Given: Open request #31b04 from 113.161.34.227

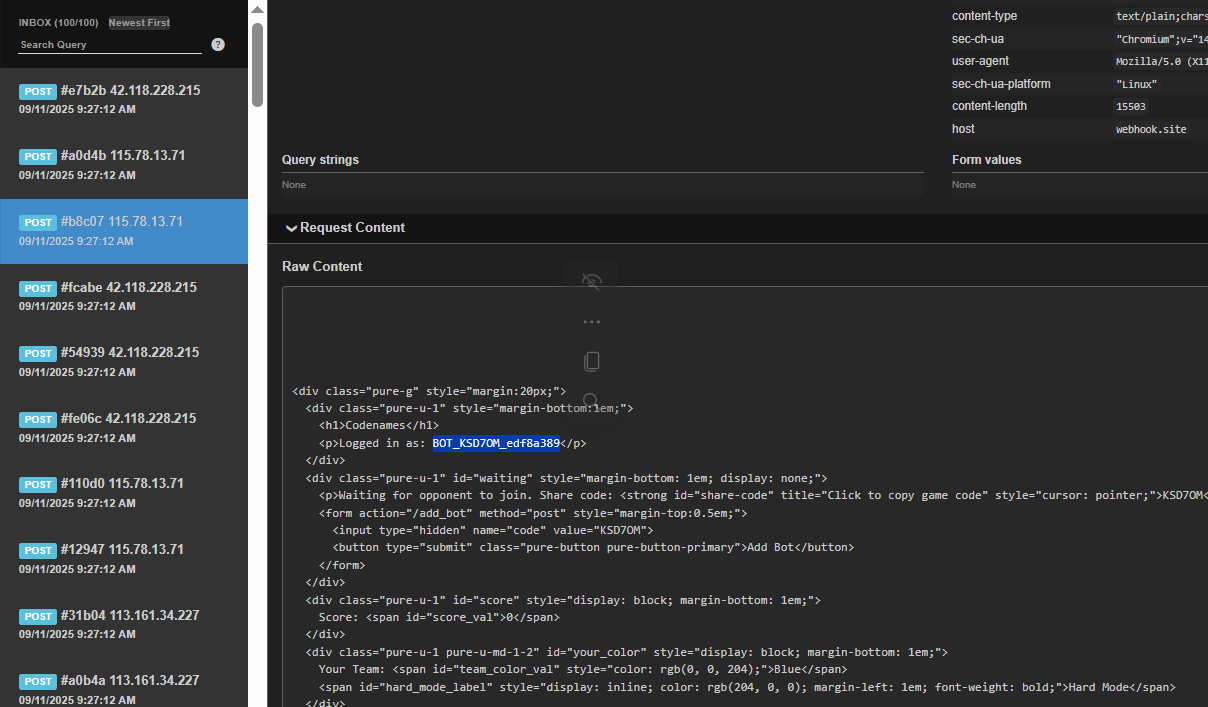Looking at the screenshot, I should (124, 624).
